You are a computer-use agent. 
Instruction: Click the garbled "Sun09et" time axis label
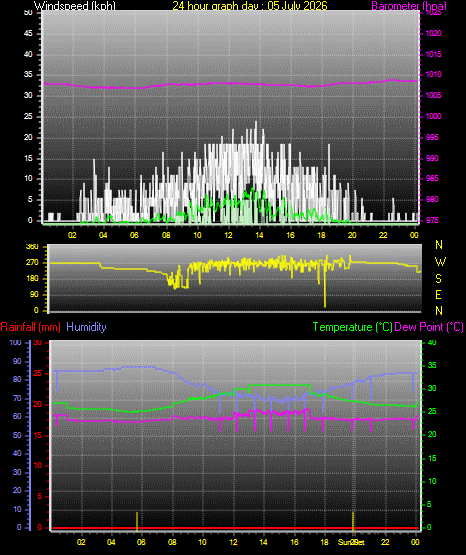(351, 542)
